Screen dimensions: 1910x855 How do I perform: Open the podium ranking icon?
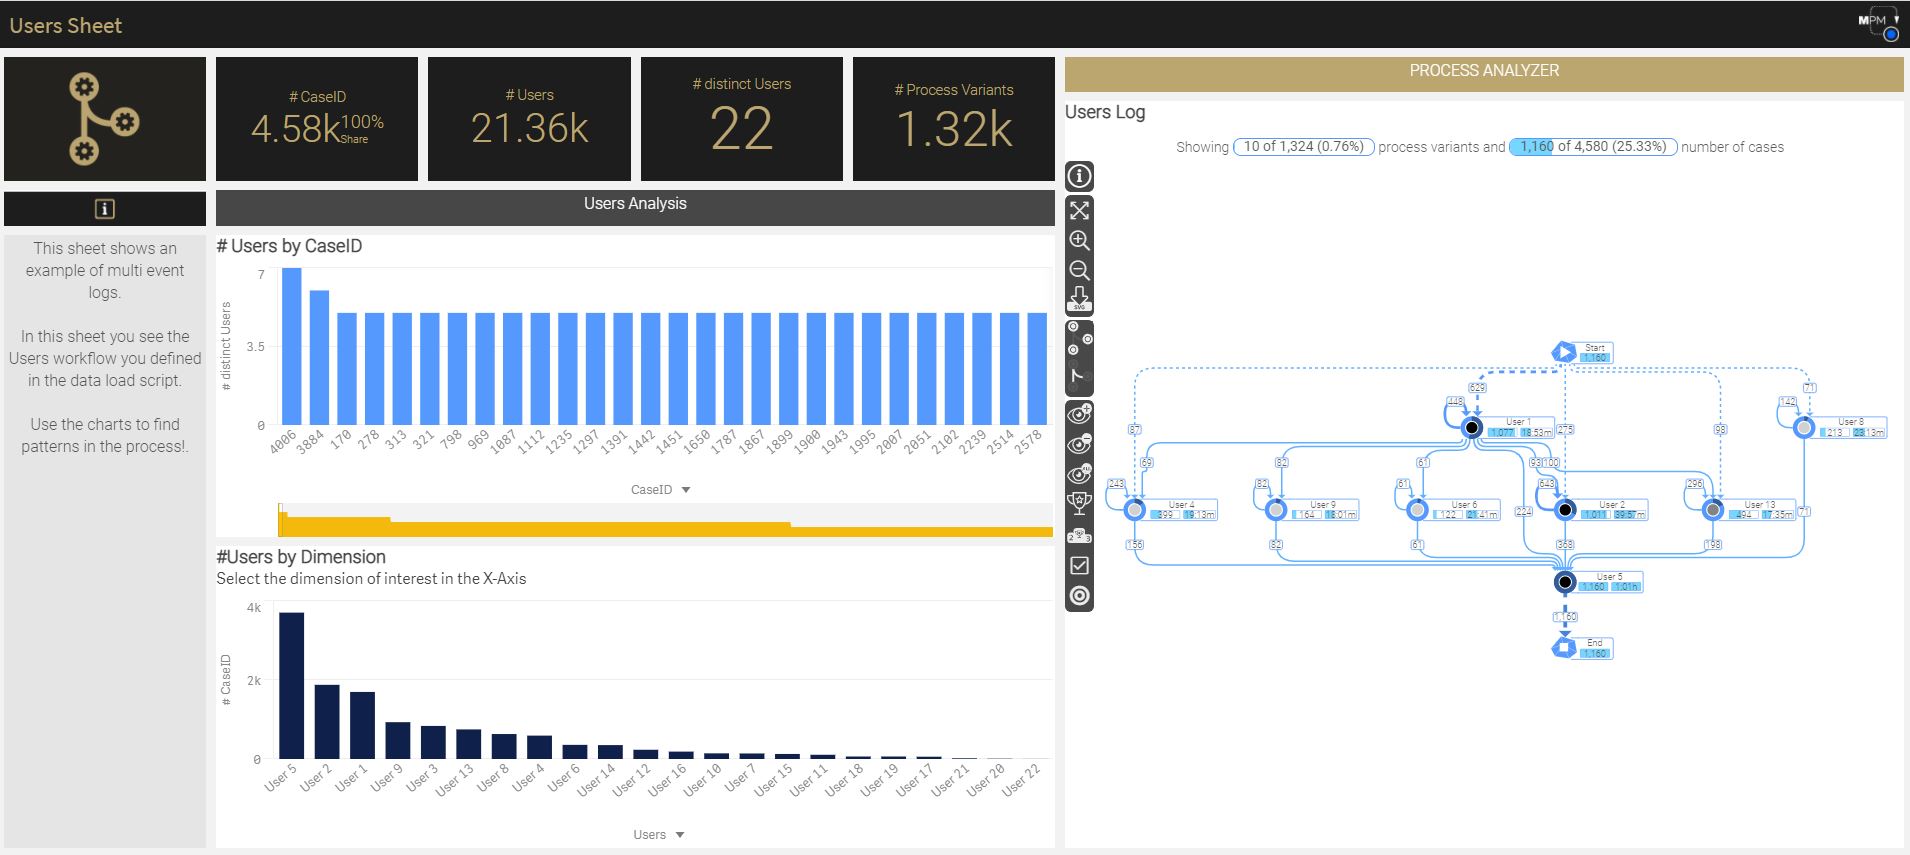[x=1079, y=535]
